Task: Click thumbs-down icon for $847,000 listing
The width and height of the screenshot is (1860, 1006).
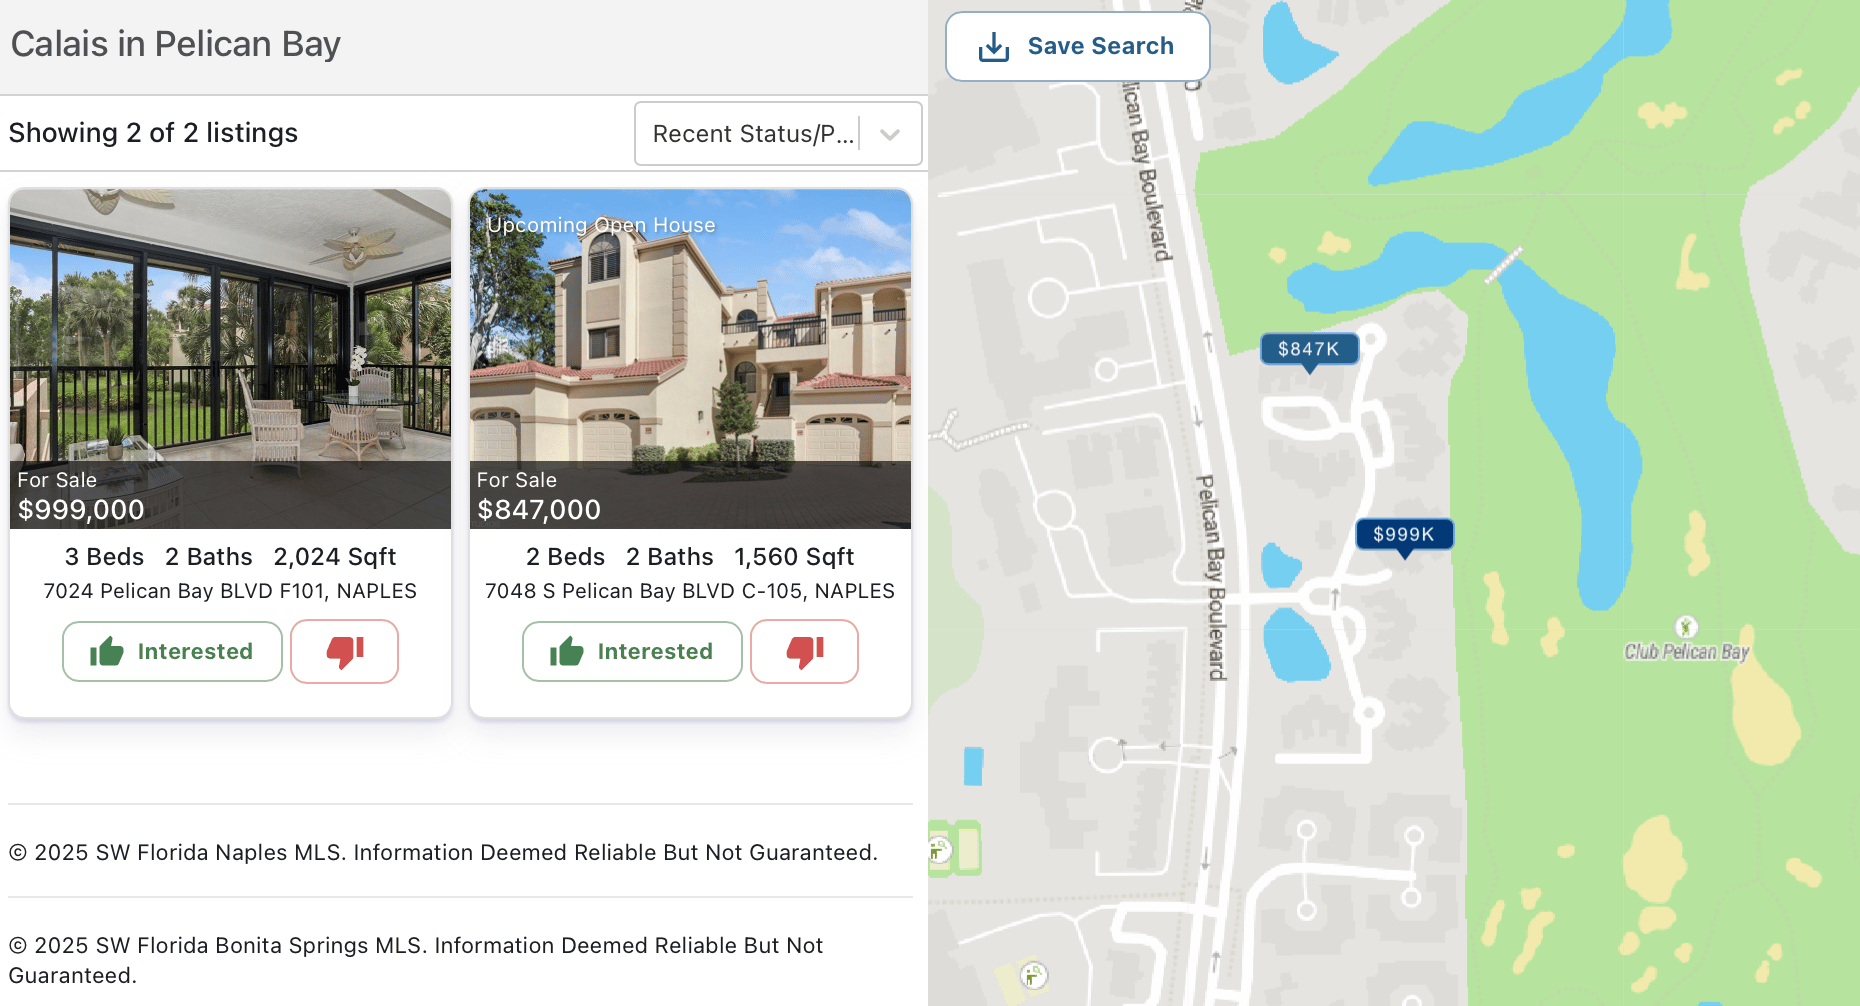Action: point(805,652)
